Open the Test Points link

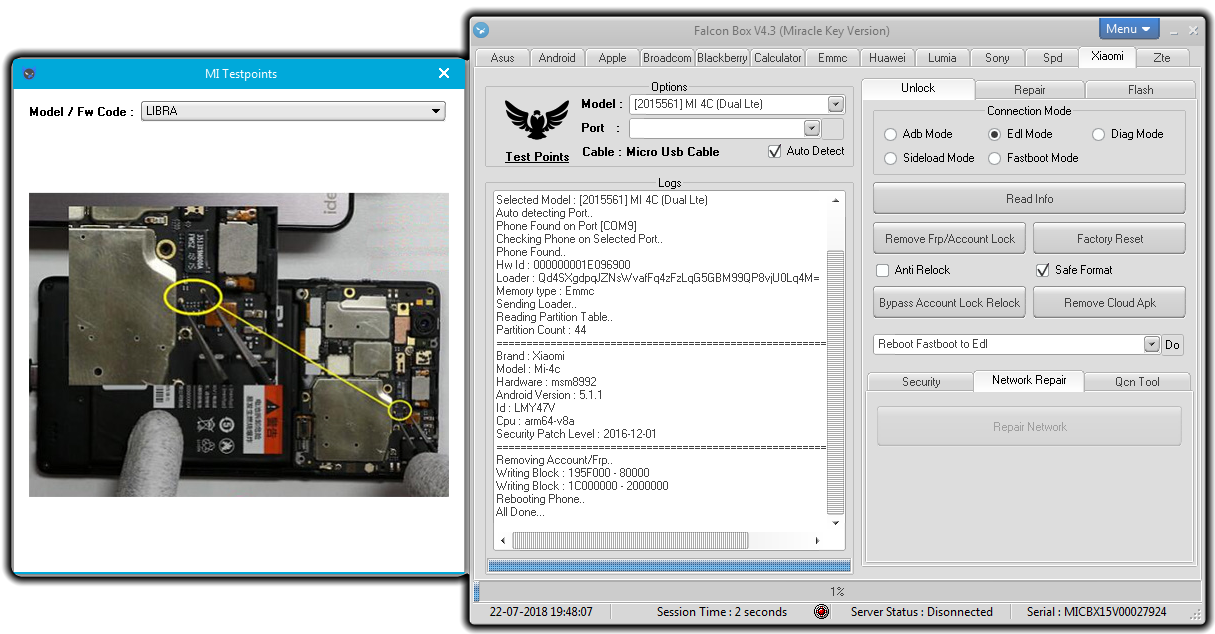(x=537, y=157)
